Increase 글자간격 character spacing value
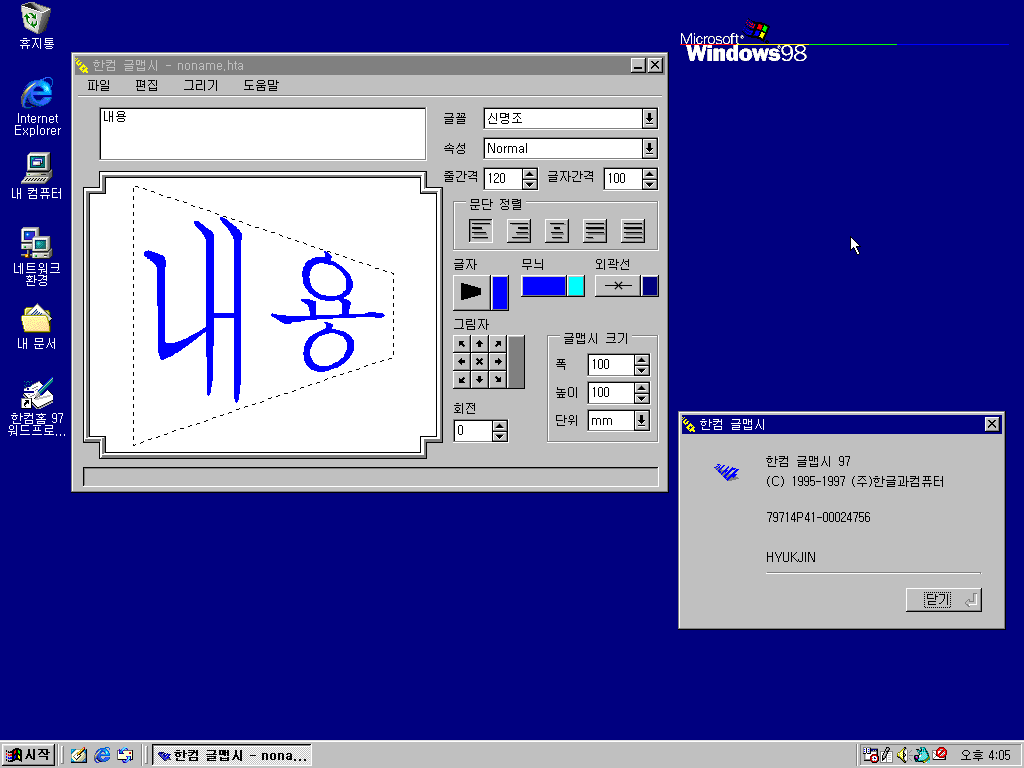 649,174
